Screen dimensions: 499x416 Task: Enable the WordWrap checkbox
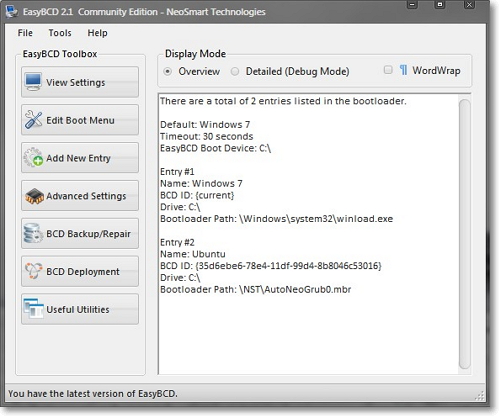coord(388,70)
